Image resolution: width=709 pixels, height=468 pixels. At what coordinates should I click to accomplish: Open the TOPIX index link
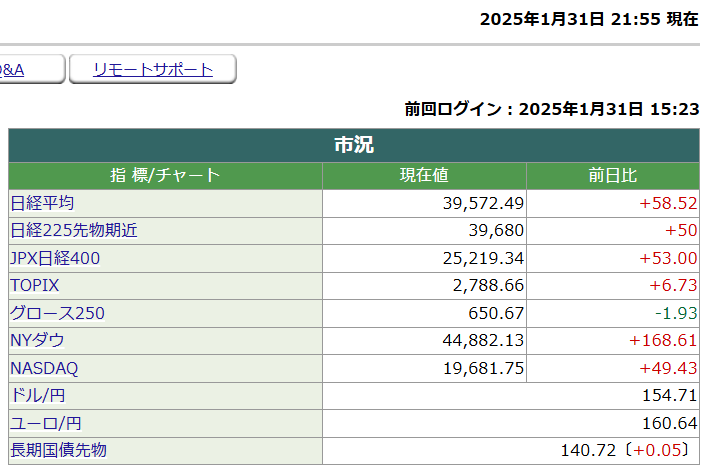[35, 285]
